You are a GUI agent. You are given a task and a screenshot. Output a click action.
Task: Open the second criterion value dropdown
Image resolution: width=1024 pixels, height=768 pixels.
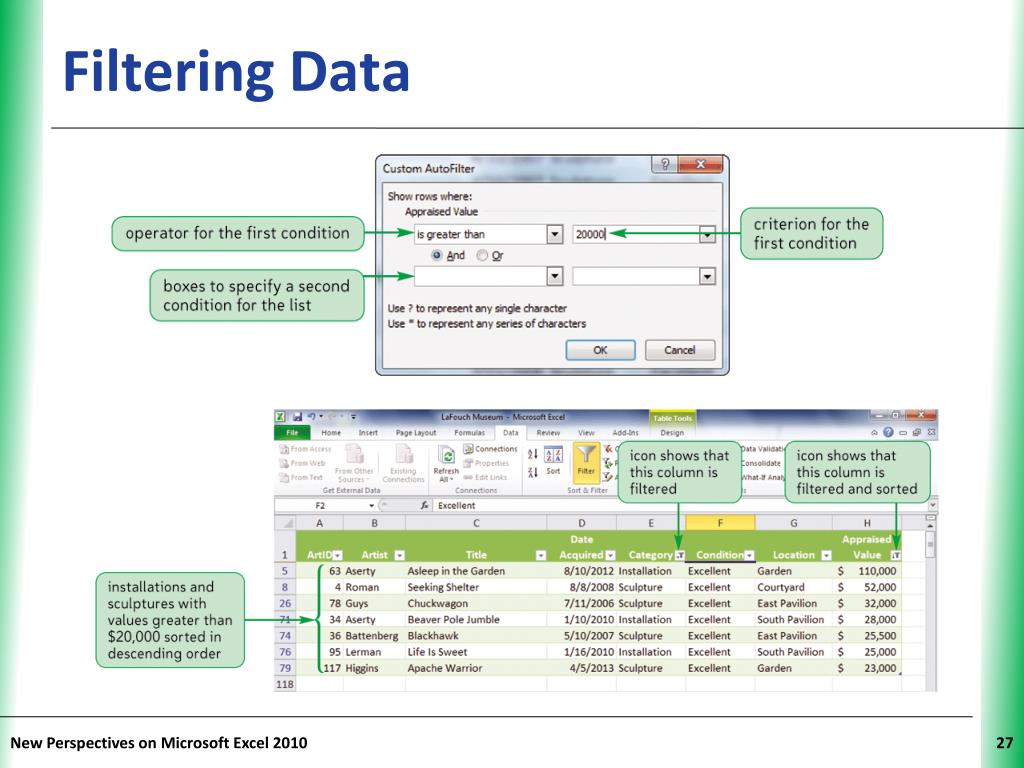[707, 277]
